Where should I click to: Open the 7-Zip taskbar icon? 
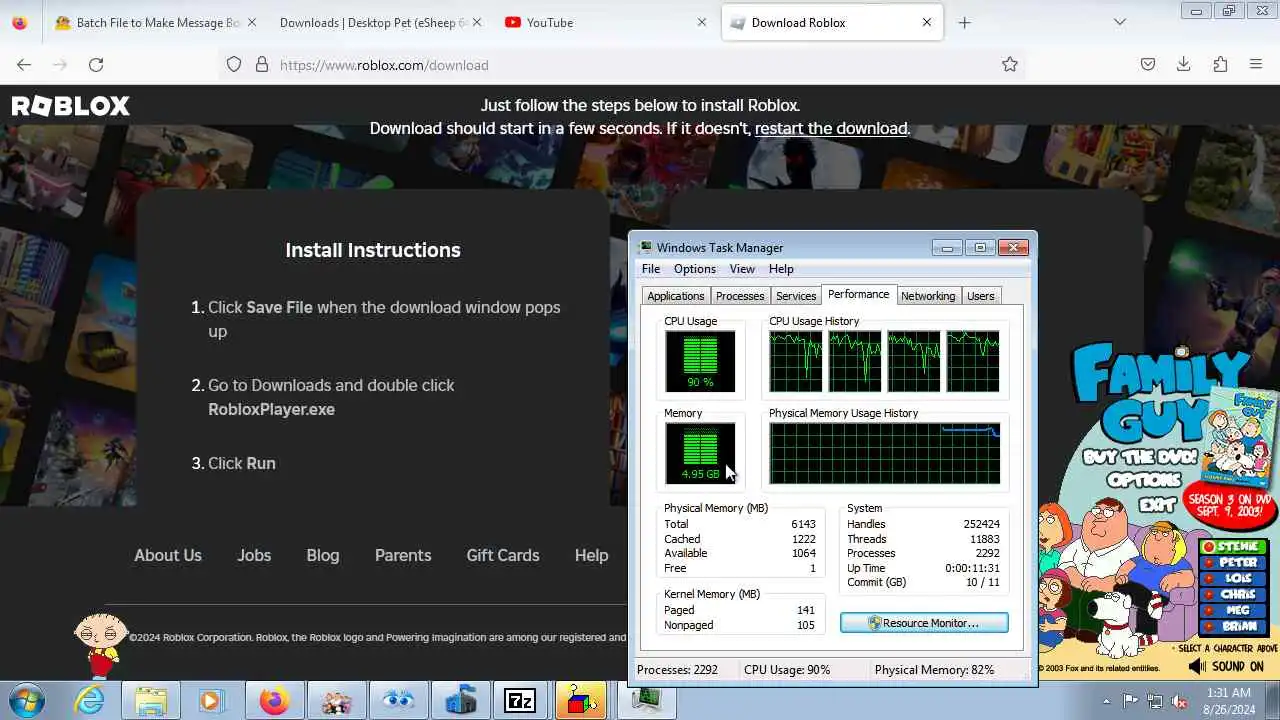pos(520,701)
